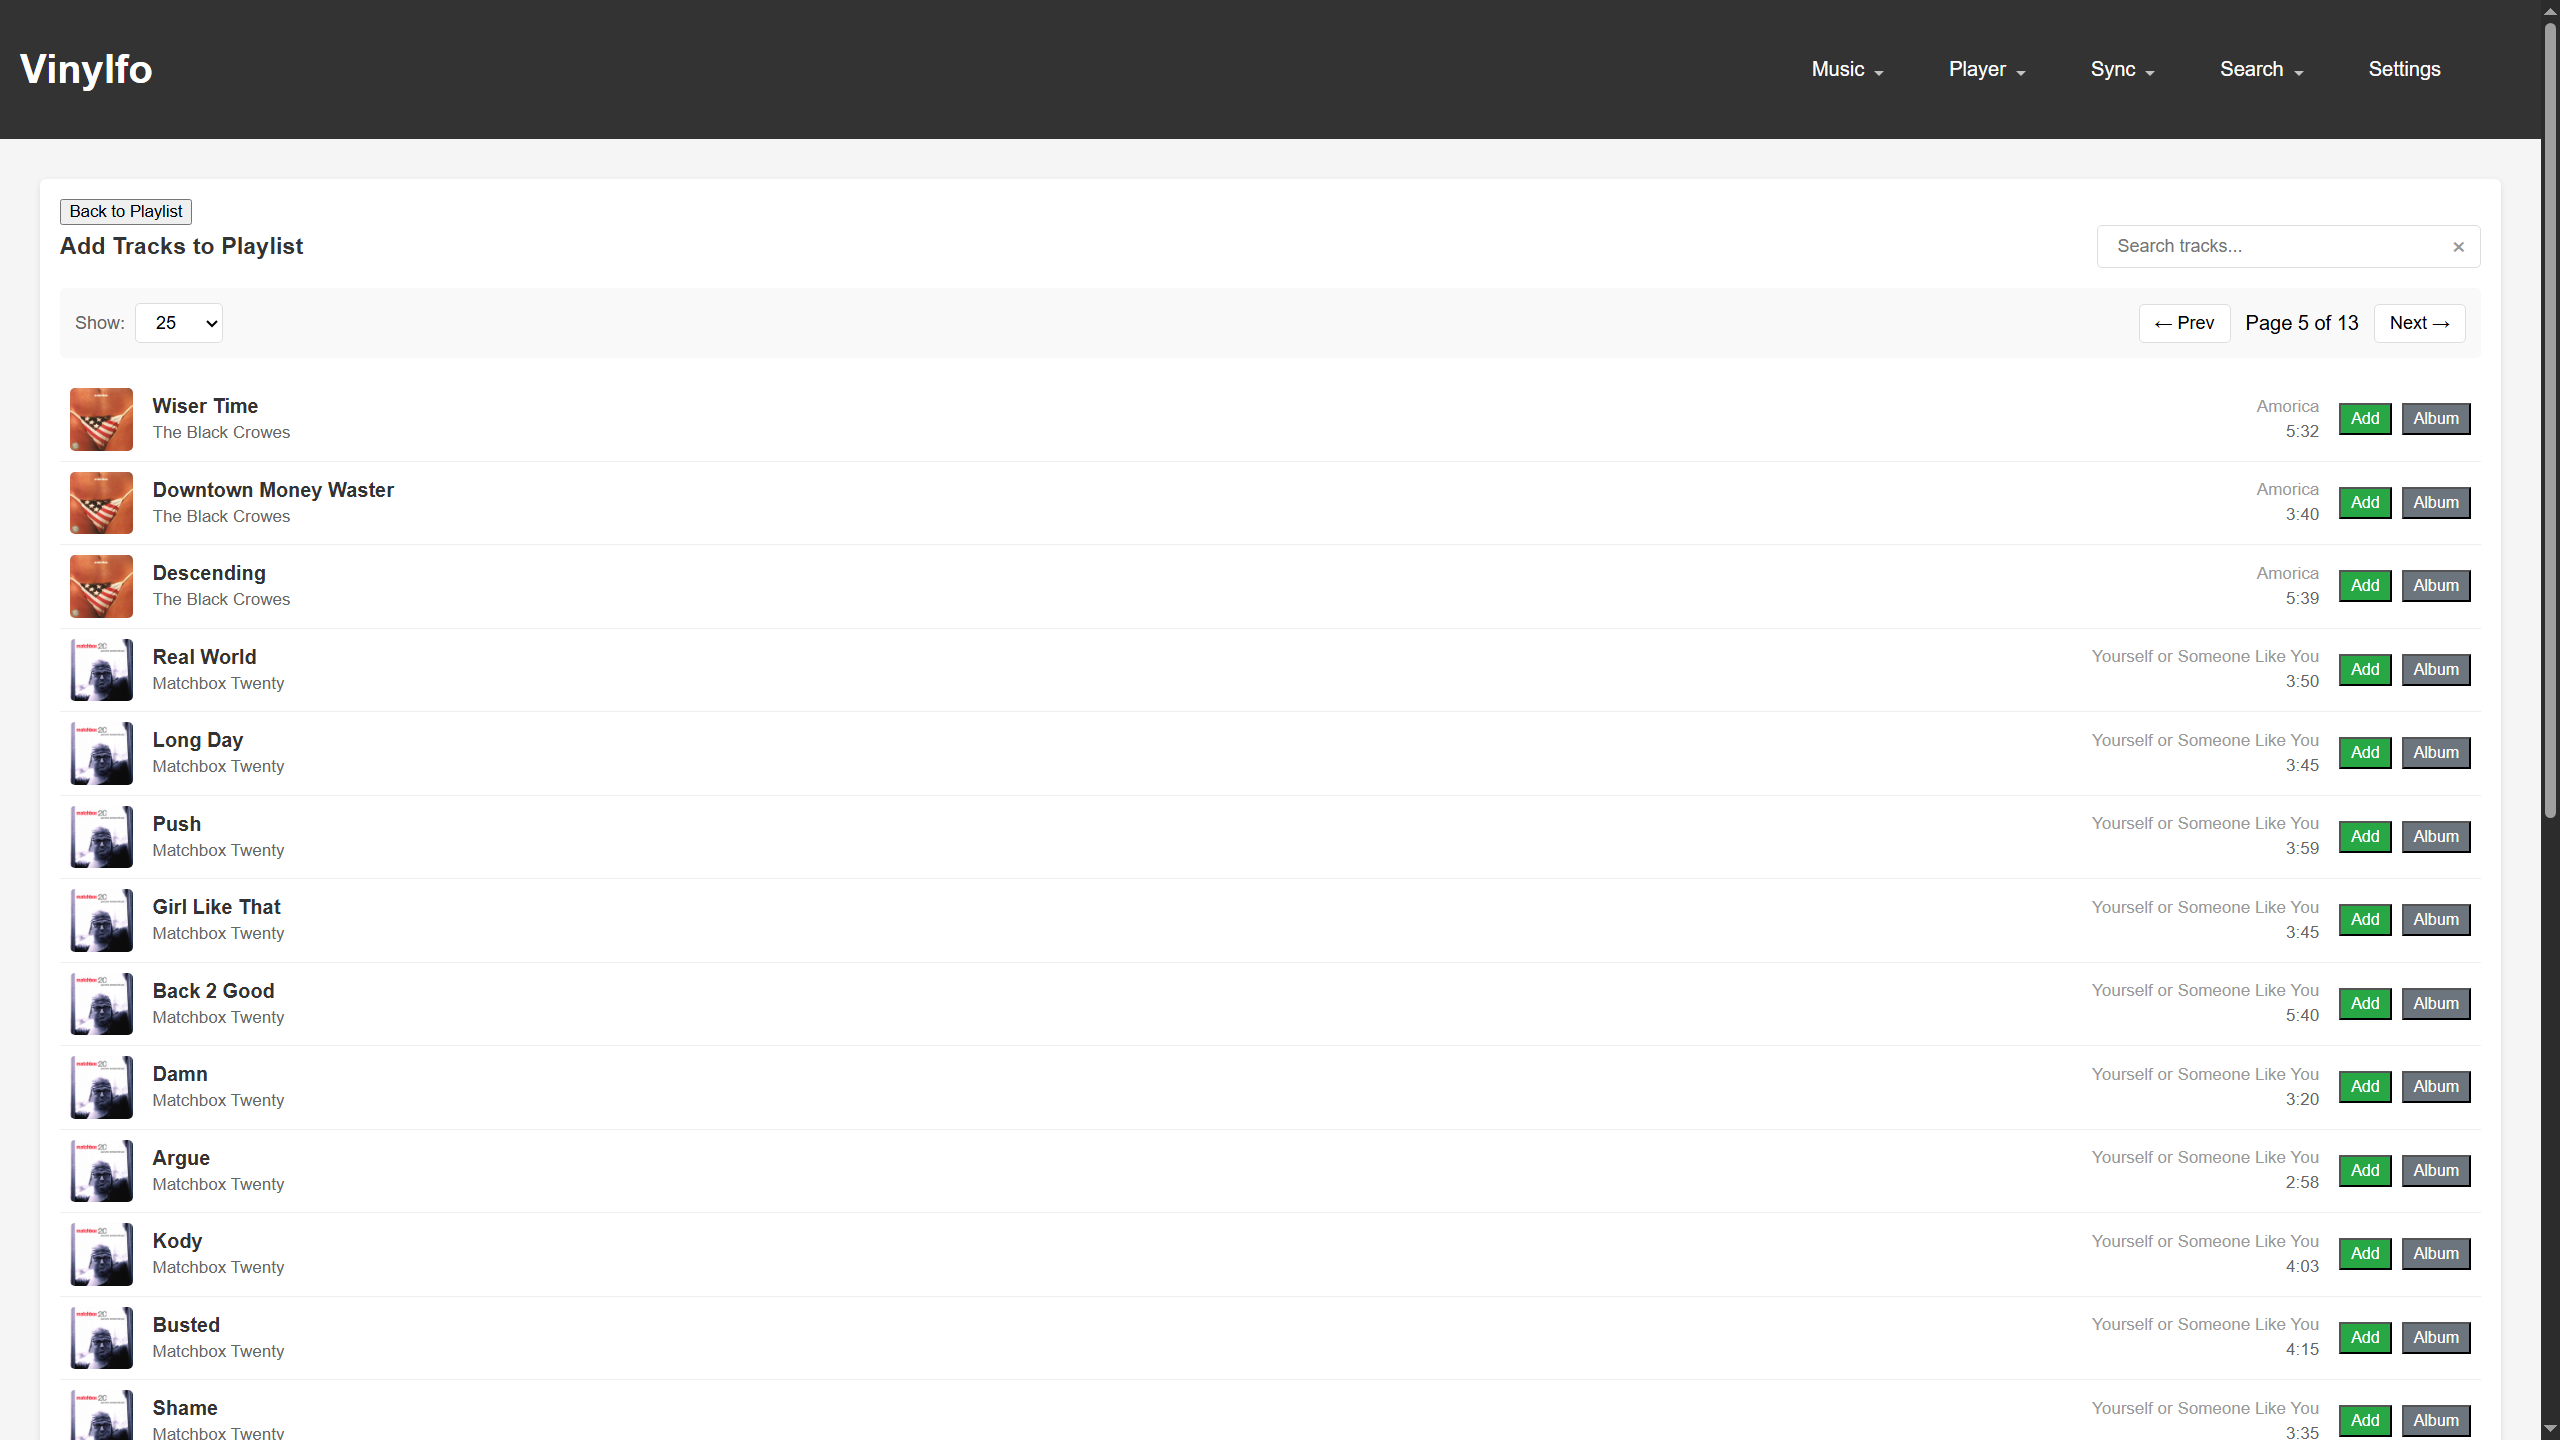Click the Push track cover image
The image size is (2560, 1440).
101,837
